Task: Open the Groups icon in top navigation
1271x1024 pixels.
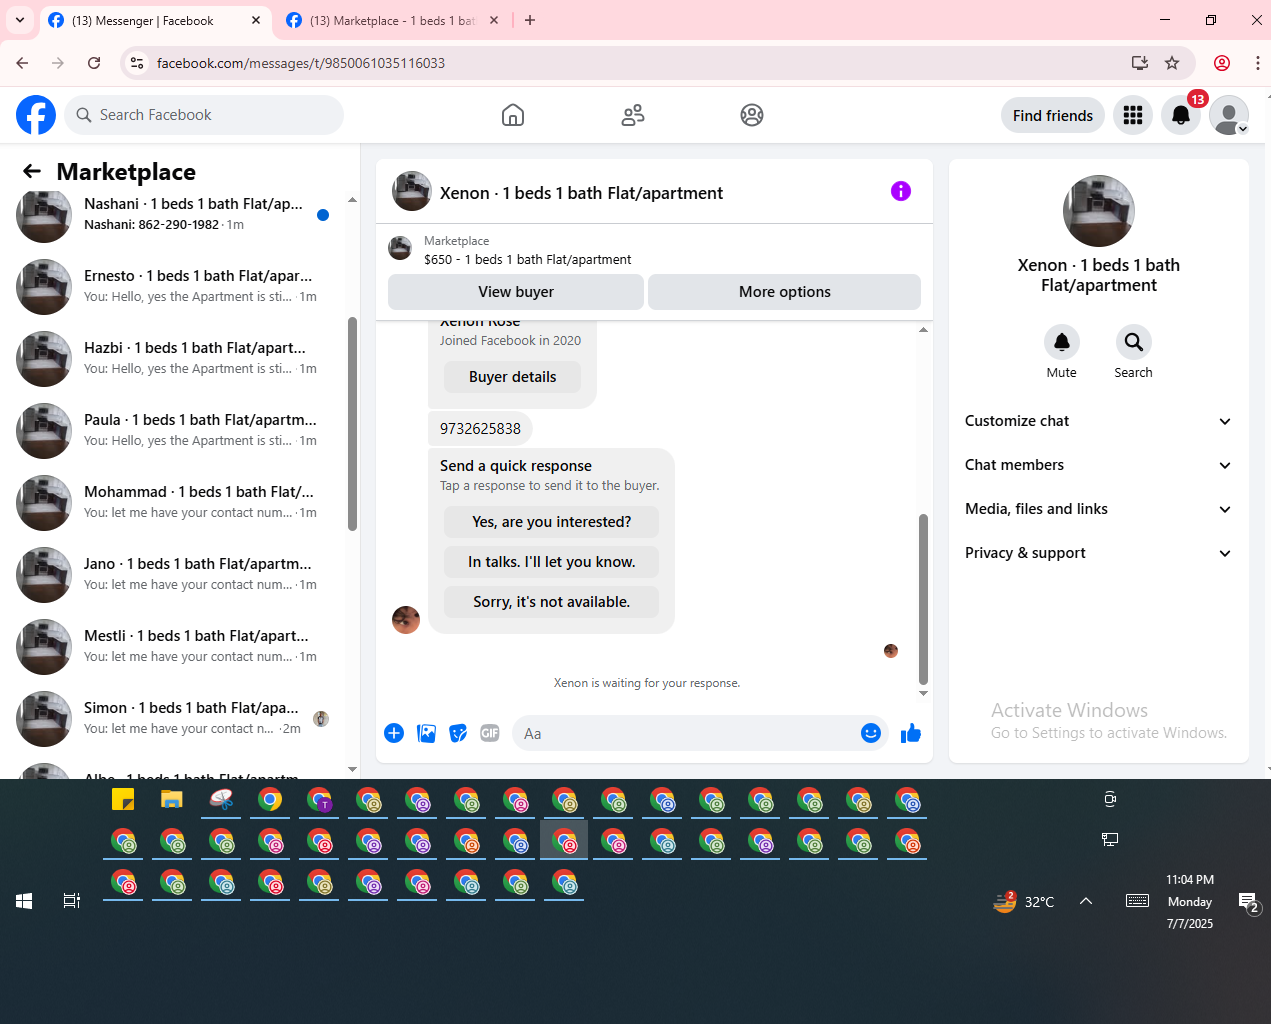Action: [752, 115]
